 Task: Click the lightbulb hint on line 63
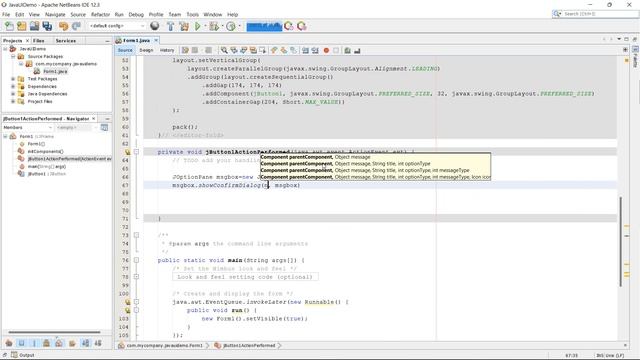[128, 152]
